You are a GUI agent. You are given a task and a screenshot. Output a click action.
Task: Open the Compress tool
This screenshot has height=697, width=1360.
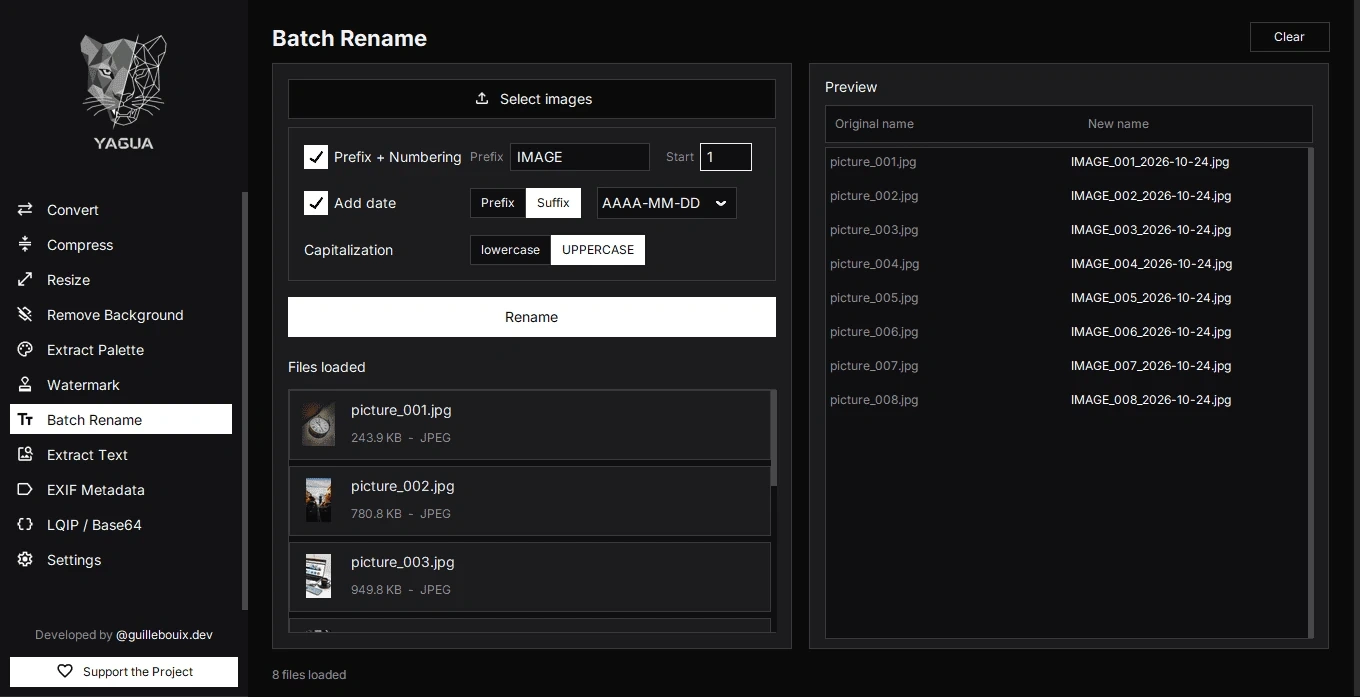121,245
